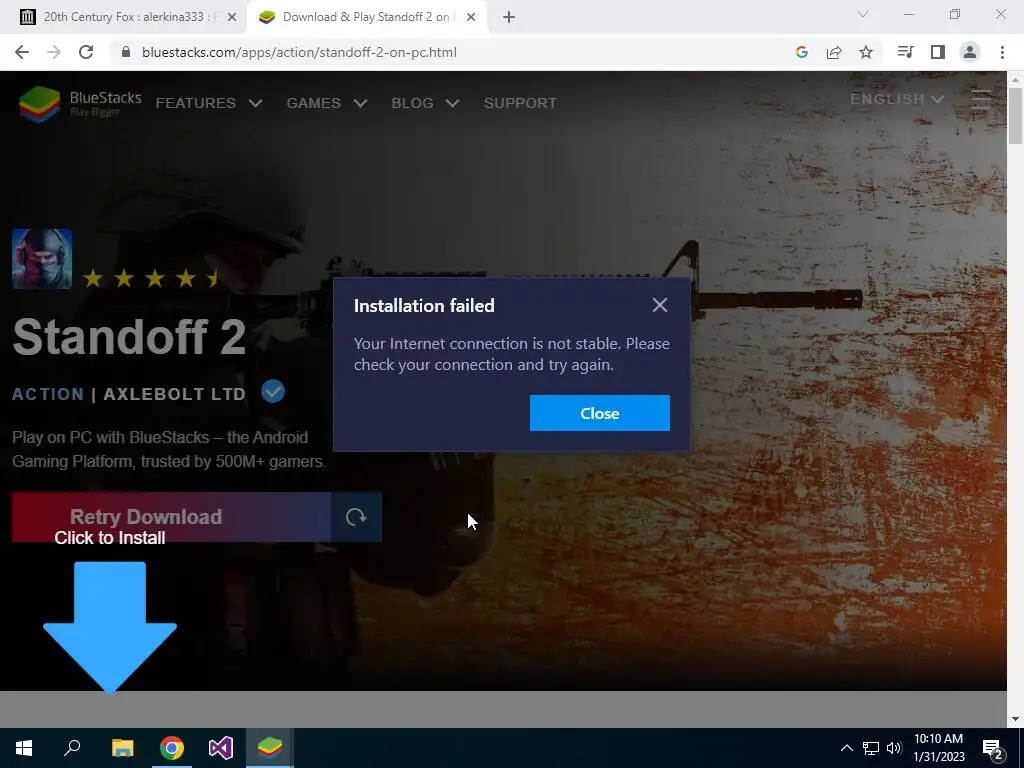The height and width of the screenshot is (768, 1024).
Task: Open the ENGLISH language dropdown
Action: tap(897, 99)
